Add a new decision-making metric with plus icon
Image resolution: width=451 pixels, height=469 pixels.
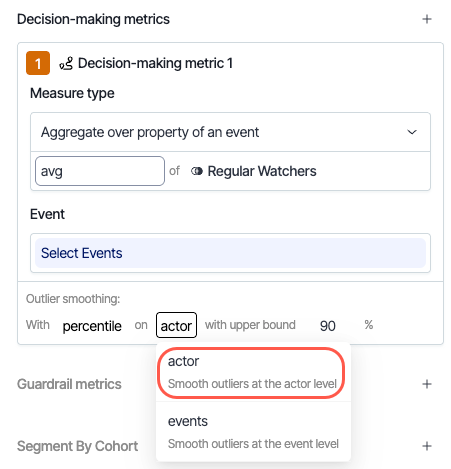[x=427, y=19]
